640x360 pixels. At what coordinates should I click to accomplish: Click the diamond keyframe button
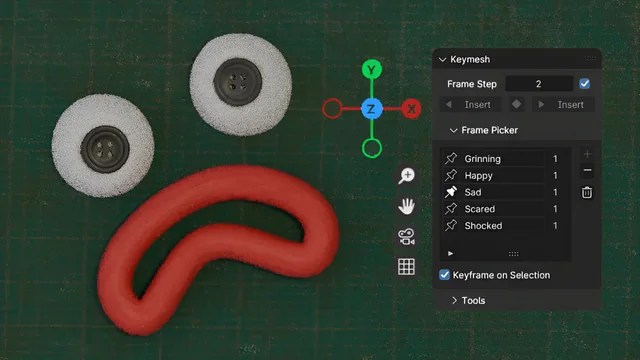517,104
